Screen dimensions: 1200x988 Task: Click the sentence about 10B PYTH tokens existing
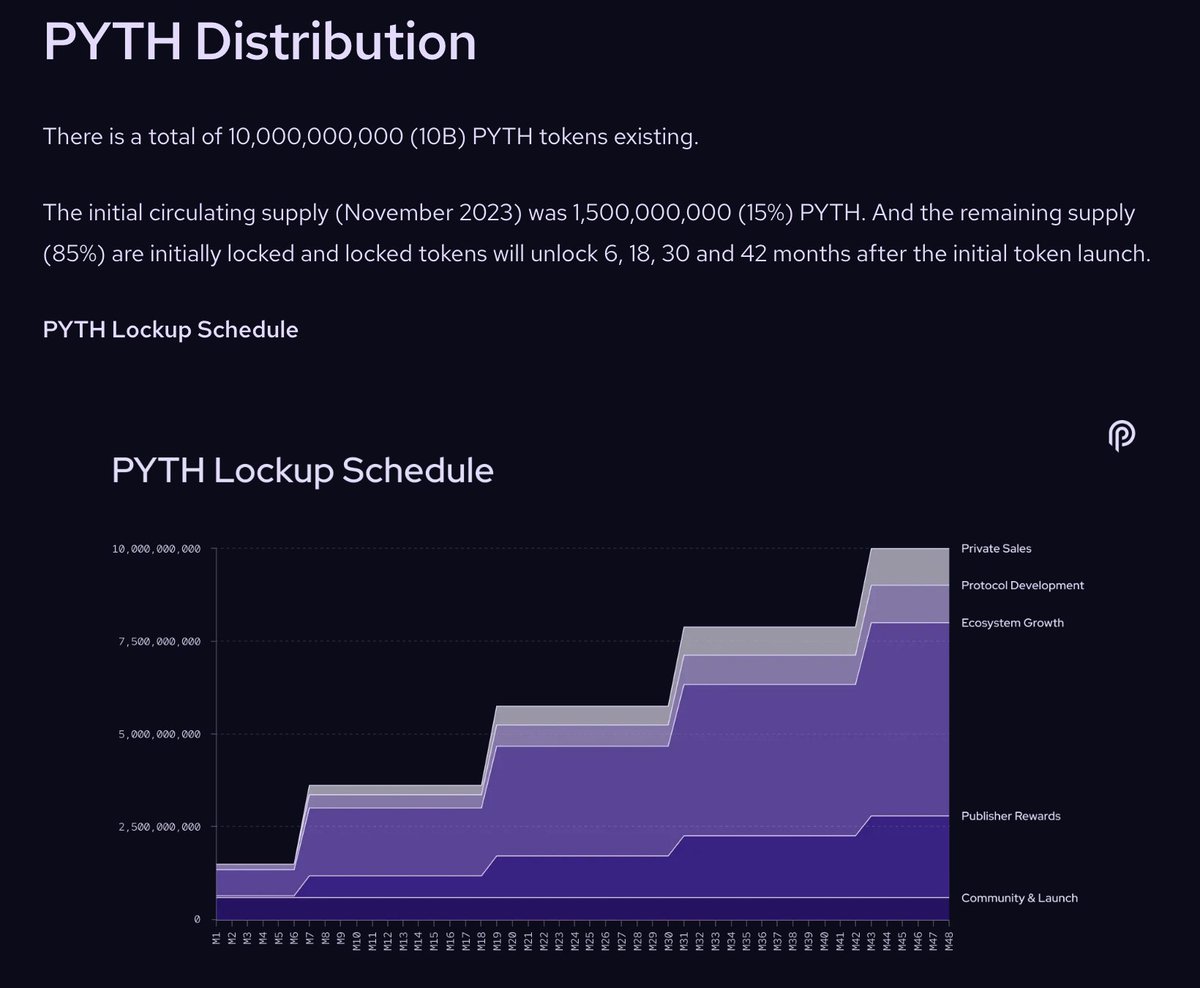(370, 137)
